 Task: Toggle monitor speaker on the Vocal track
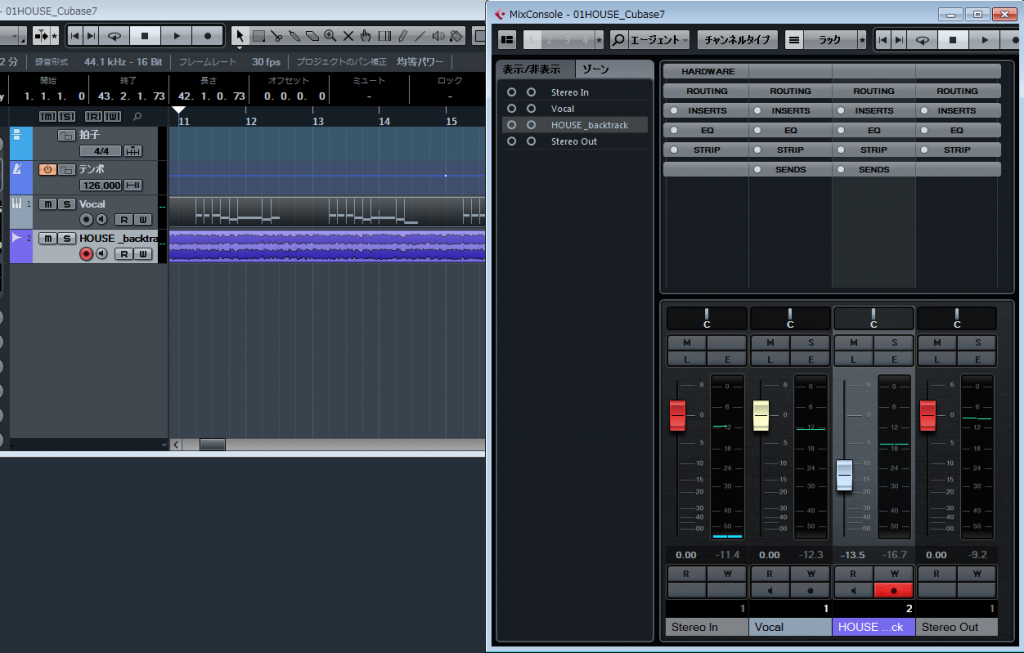tap(102, 219)
